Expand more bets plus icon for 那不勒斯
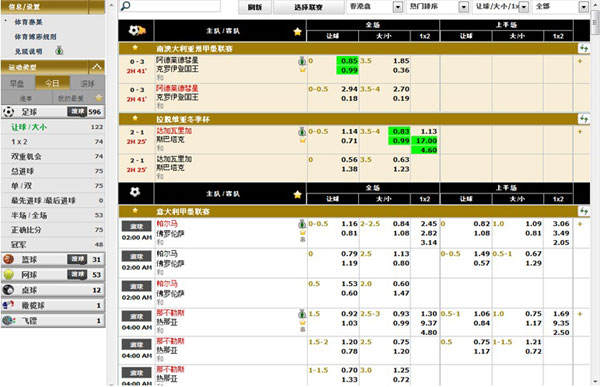This screenshot has width=600, height=387. tap(580, 314)
